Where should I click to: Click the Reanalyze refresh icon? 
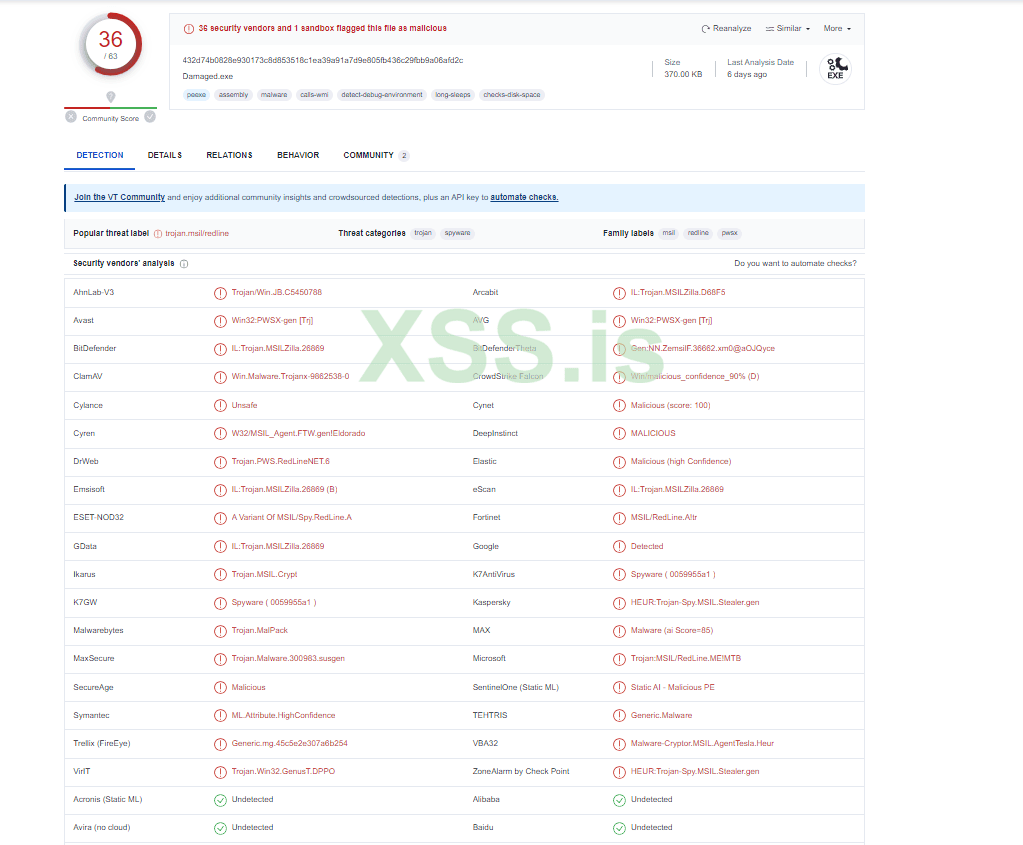[705, 29]
